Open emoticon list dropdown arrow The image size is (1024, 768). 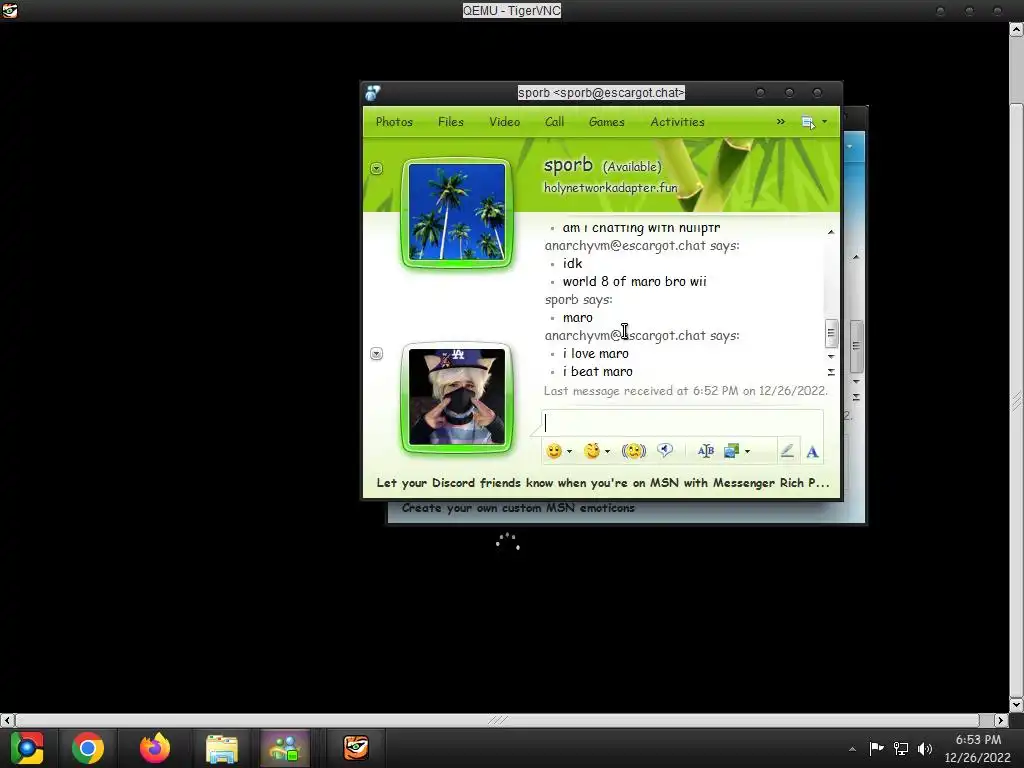click(x=569, y=451)
